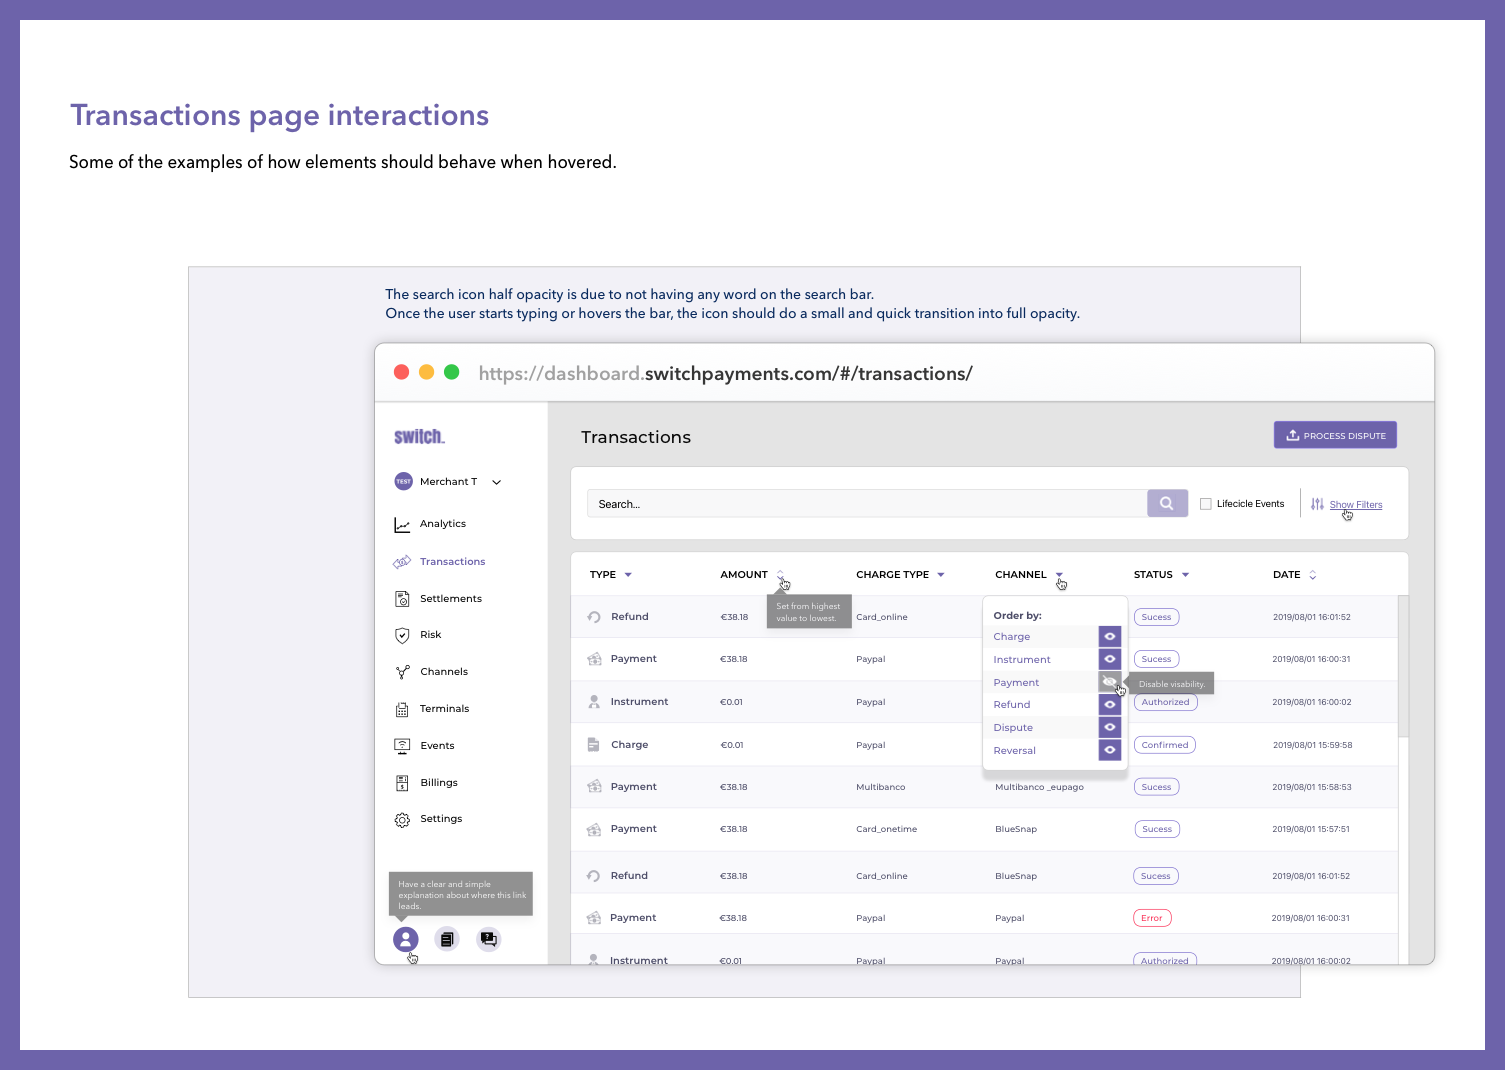Go to Events in the sidebar
Screen dimensions: 1505x1070
tap(437, 746)
